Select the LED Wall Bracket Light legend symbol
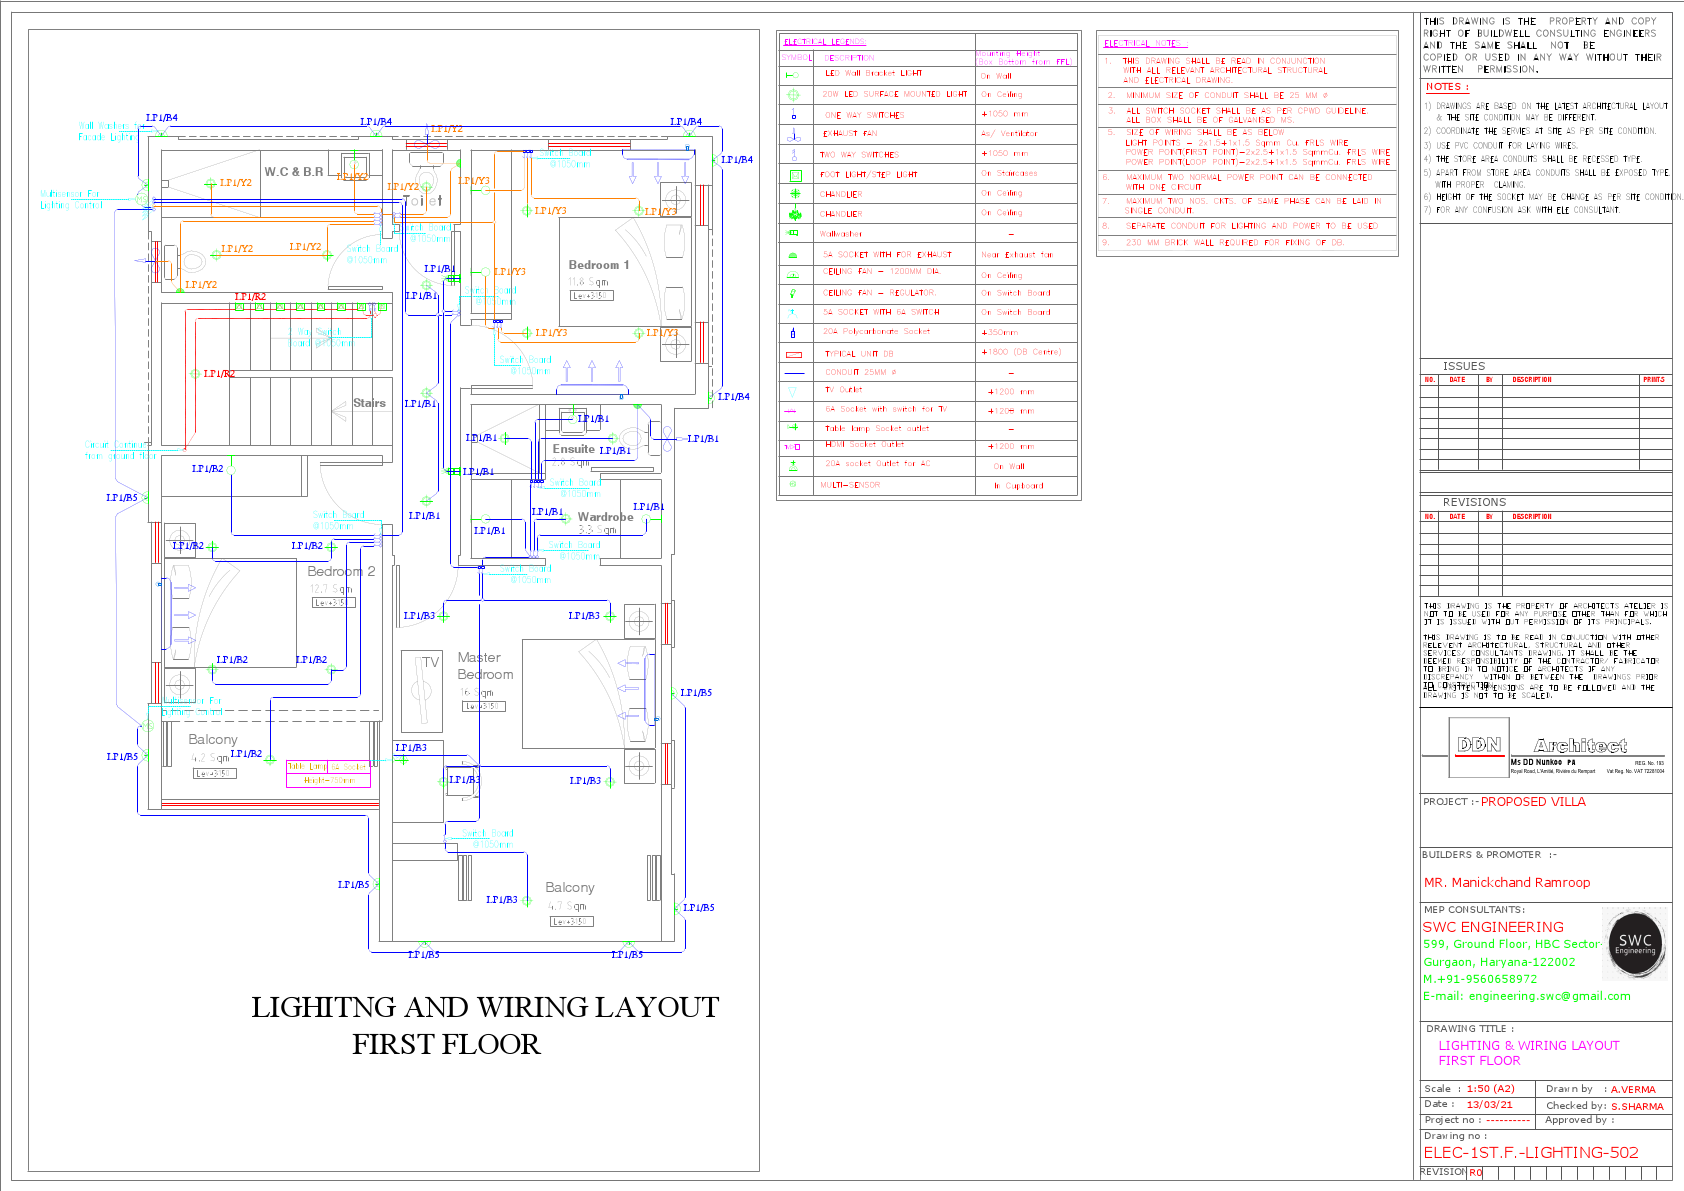The height and width of the screenshot is (1191, 1684). (793, 76)
